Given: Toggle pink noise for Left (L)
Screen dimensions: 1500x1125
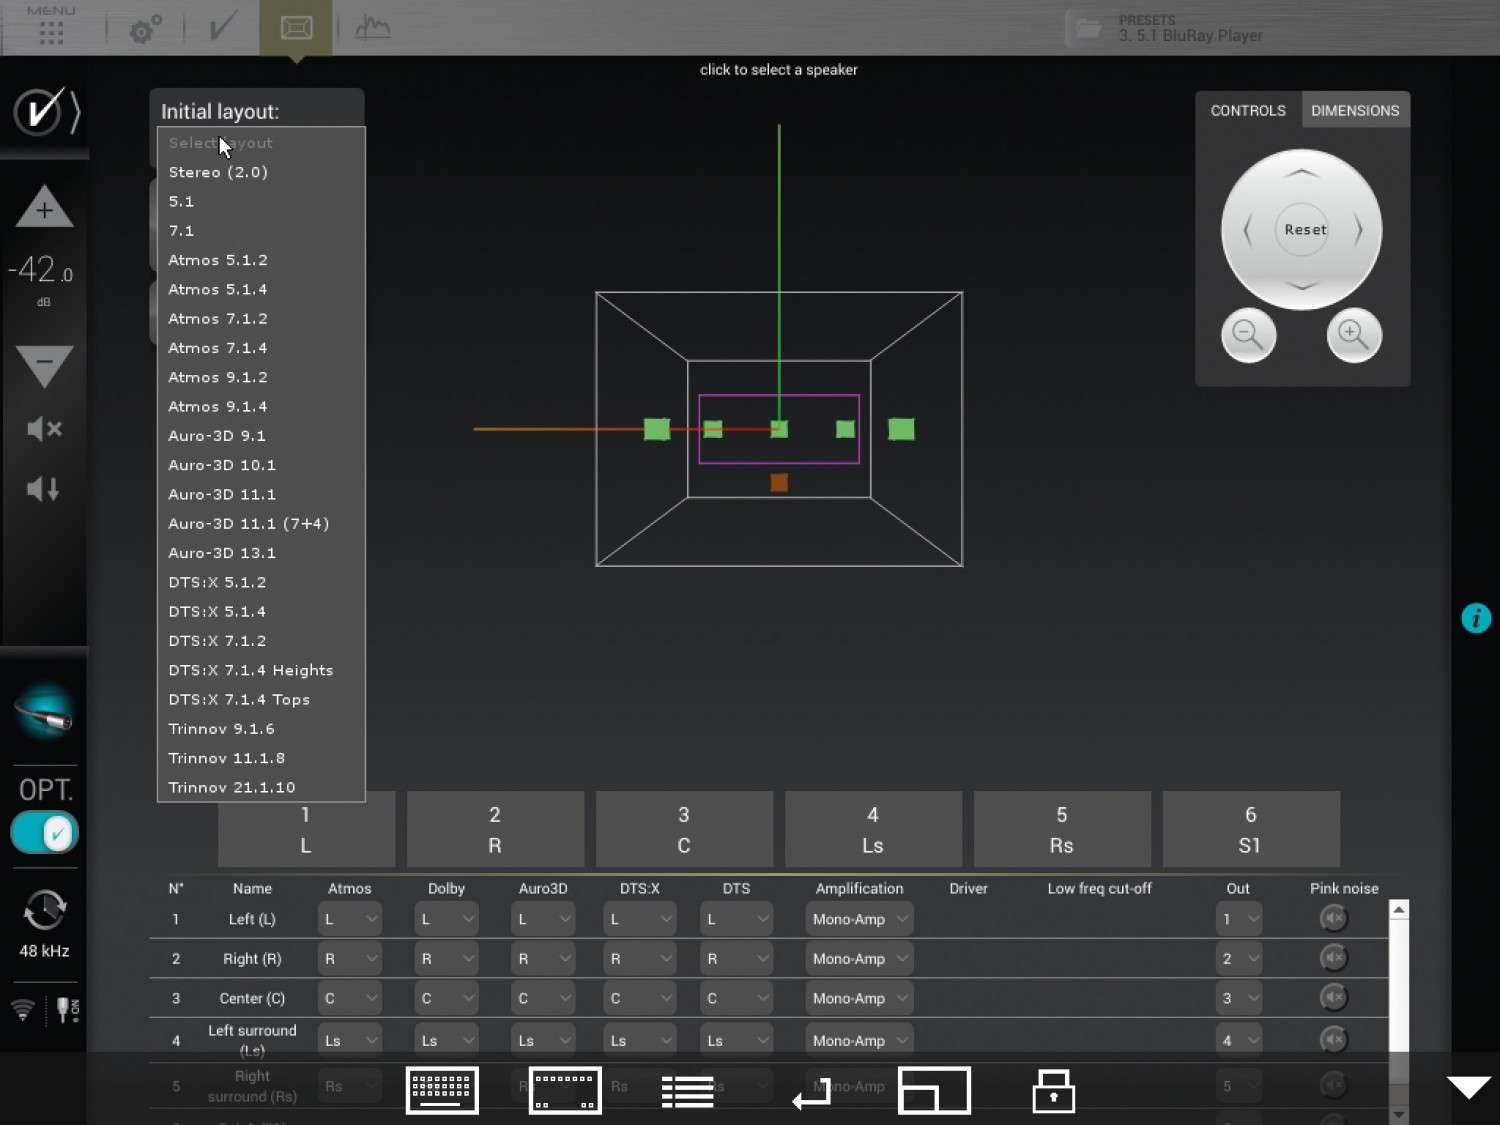Looking at the screenshot, I should pos(1333,918).
